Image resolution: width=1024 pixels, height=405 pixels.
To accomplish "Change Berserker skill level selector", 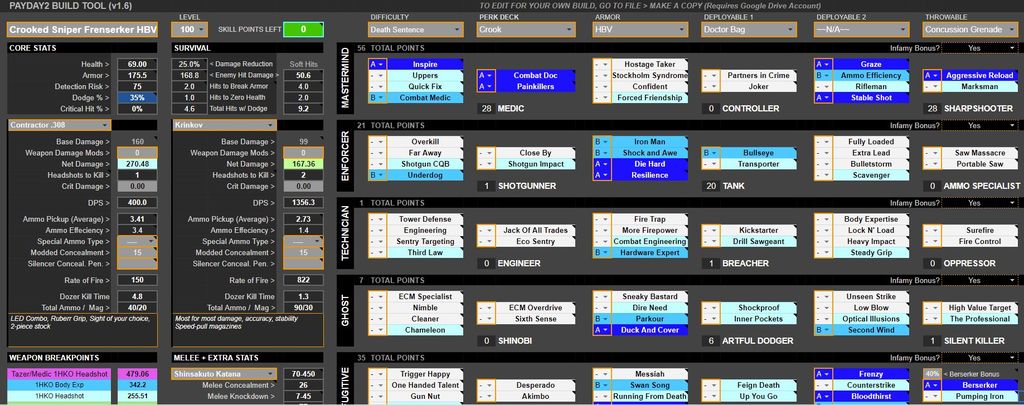I will pos(932,385).
